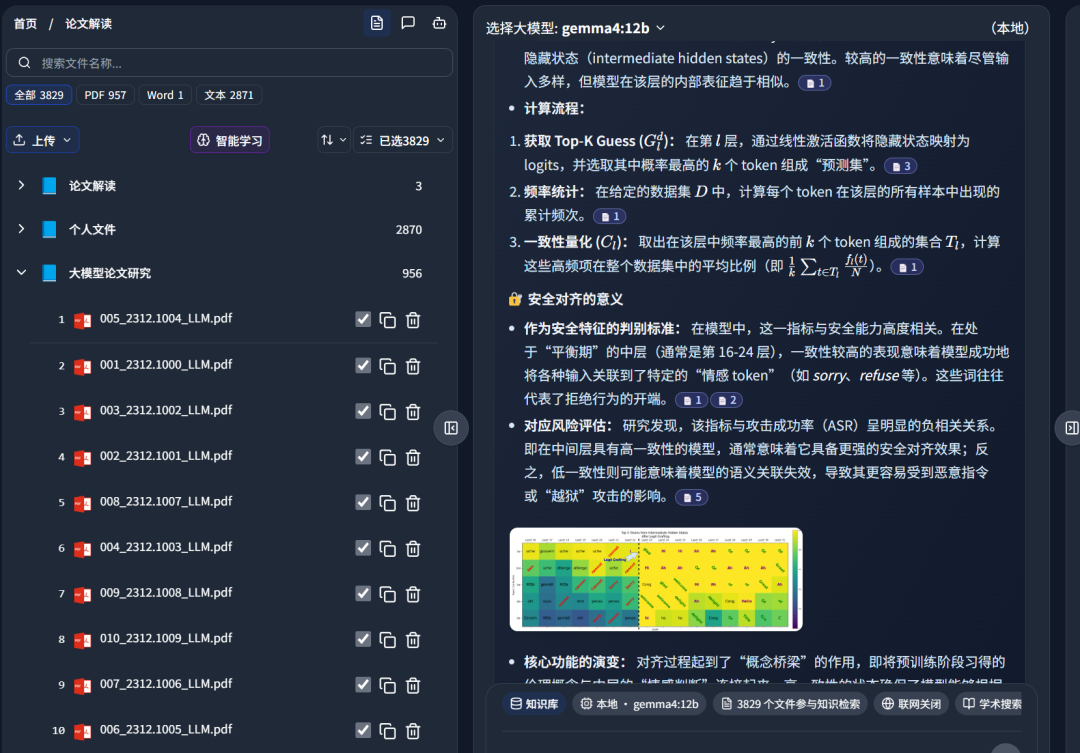Uncheck 008_2312.1007_LLM.pdf checkbox
This screenshot has height=753, width=1080.
point(363,502)
